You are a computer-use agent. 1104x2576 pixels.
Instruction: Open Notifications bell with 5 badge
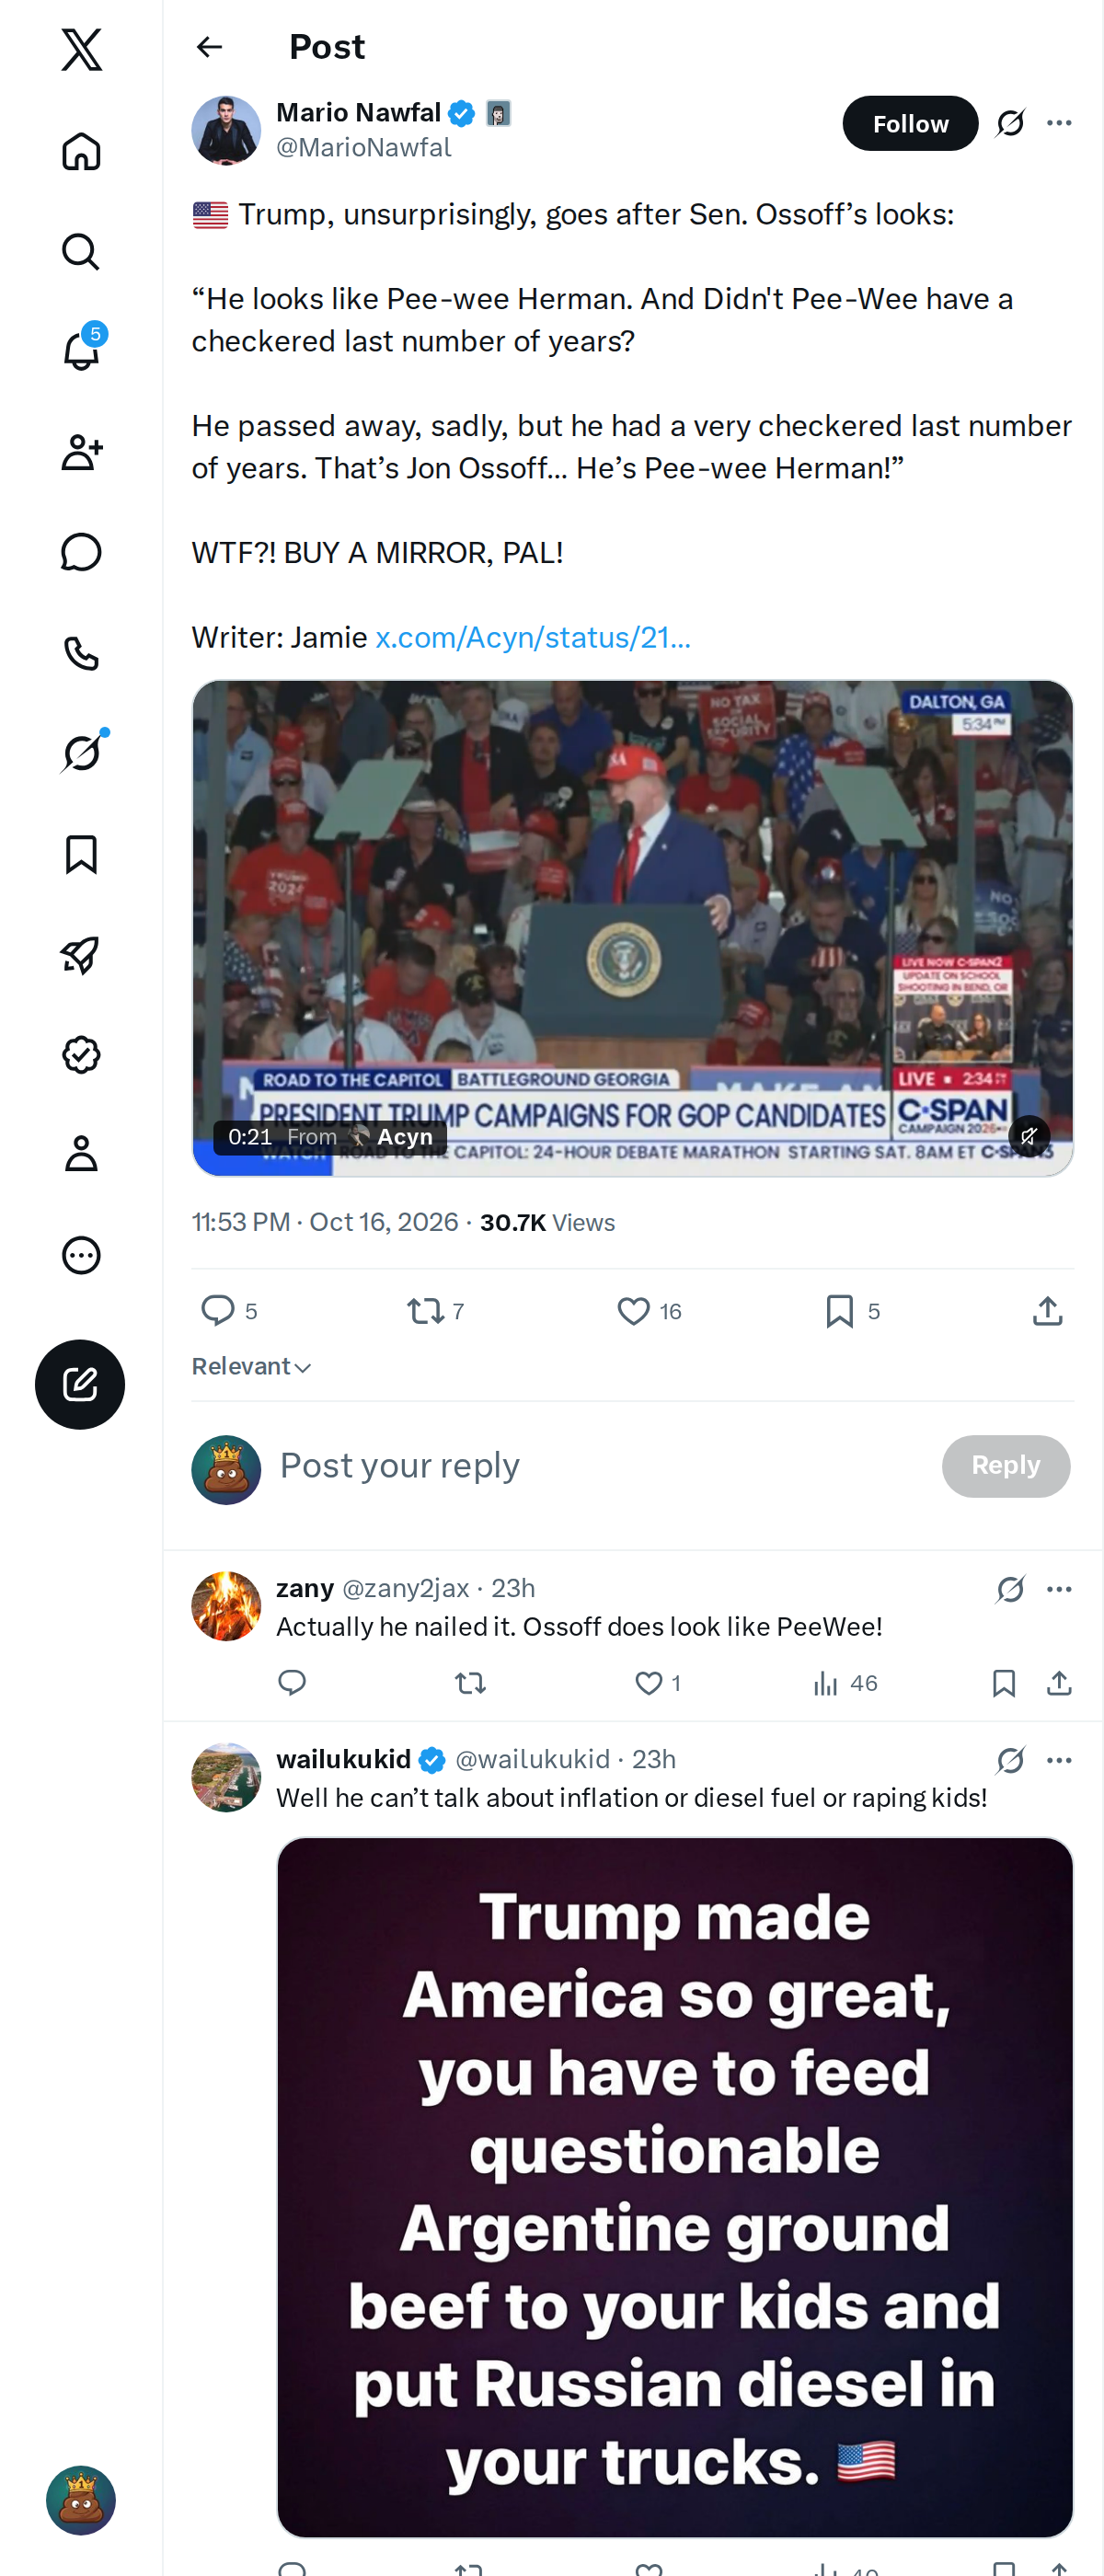pyautogui.click(x=81, y=350)
